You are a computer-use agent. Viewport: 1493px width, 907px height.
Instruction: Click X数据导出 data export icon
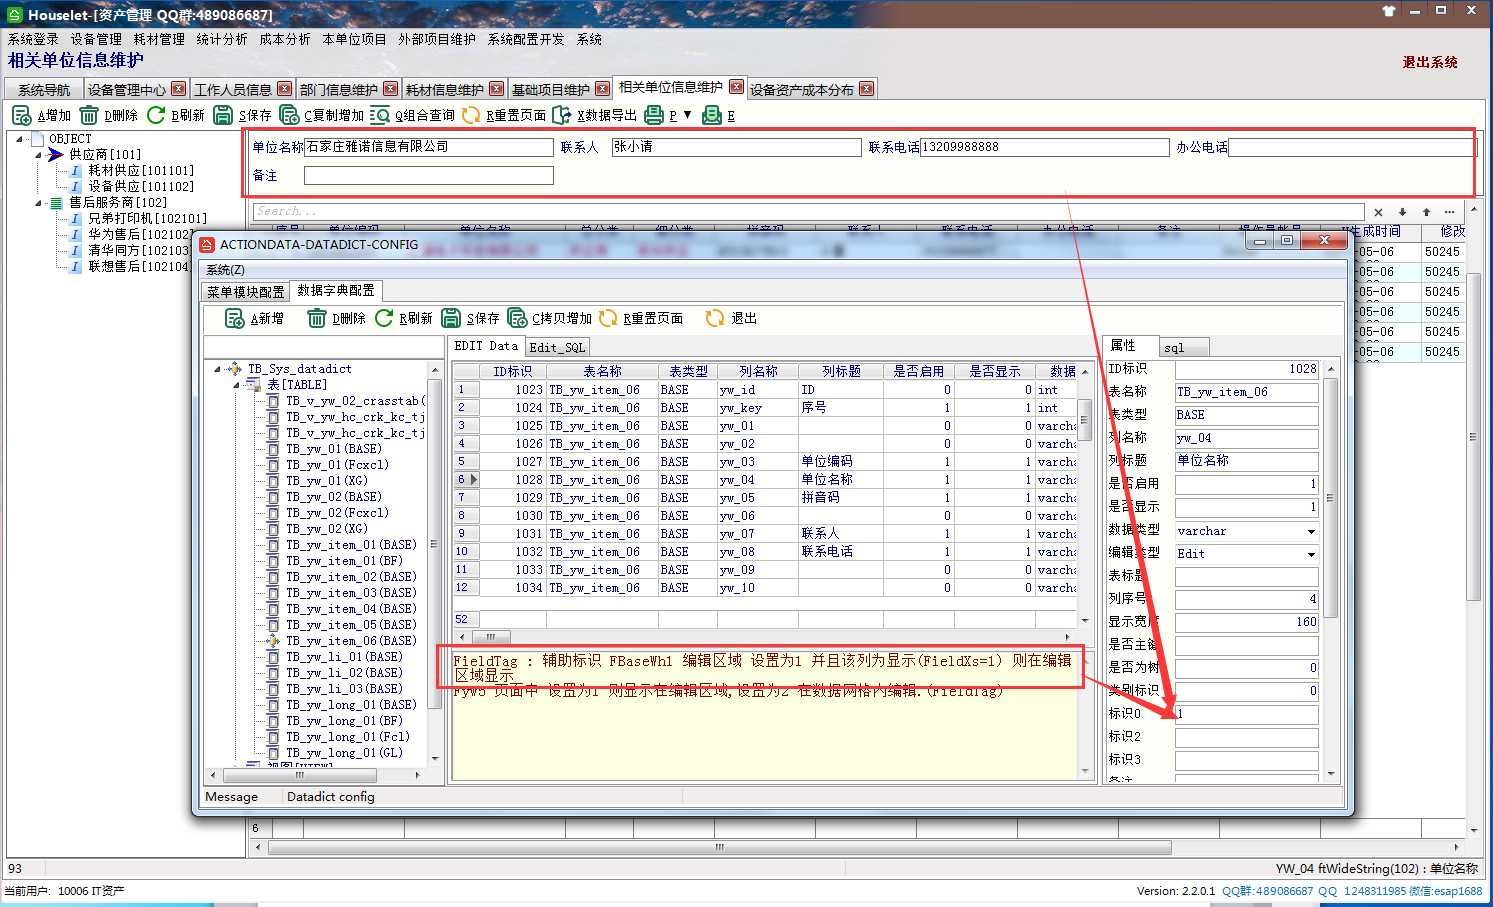562,116
